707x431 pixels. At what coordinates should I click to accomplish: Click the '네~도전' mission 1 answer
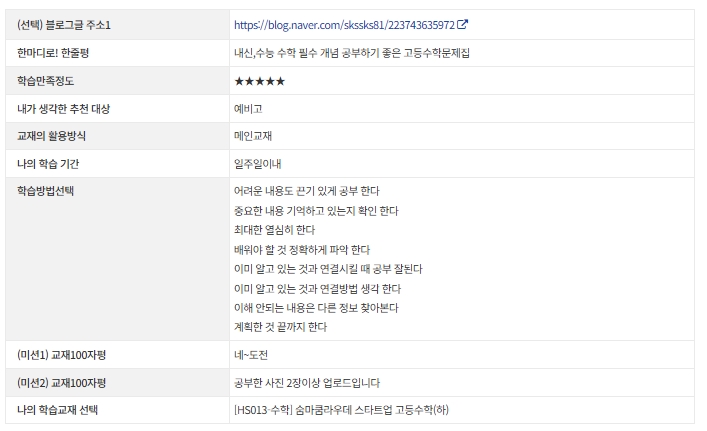coord(250,355)
